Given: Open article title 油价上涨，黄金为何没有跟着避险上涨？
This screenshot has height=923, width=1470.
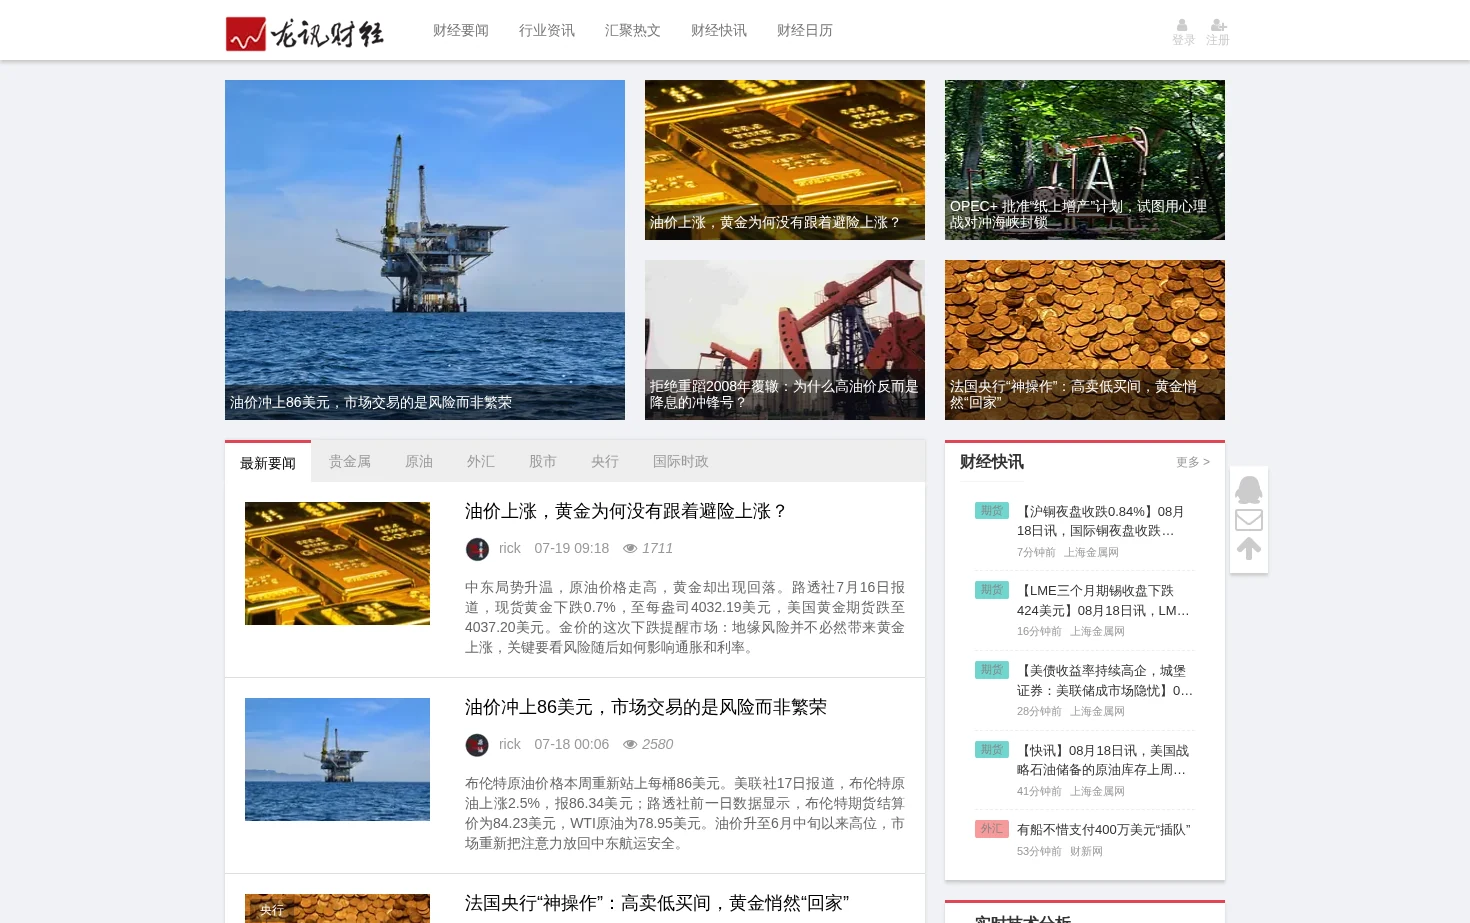Looking at the screenshot, I should click(x=626, y=511).
